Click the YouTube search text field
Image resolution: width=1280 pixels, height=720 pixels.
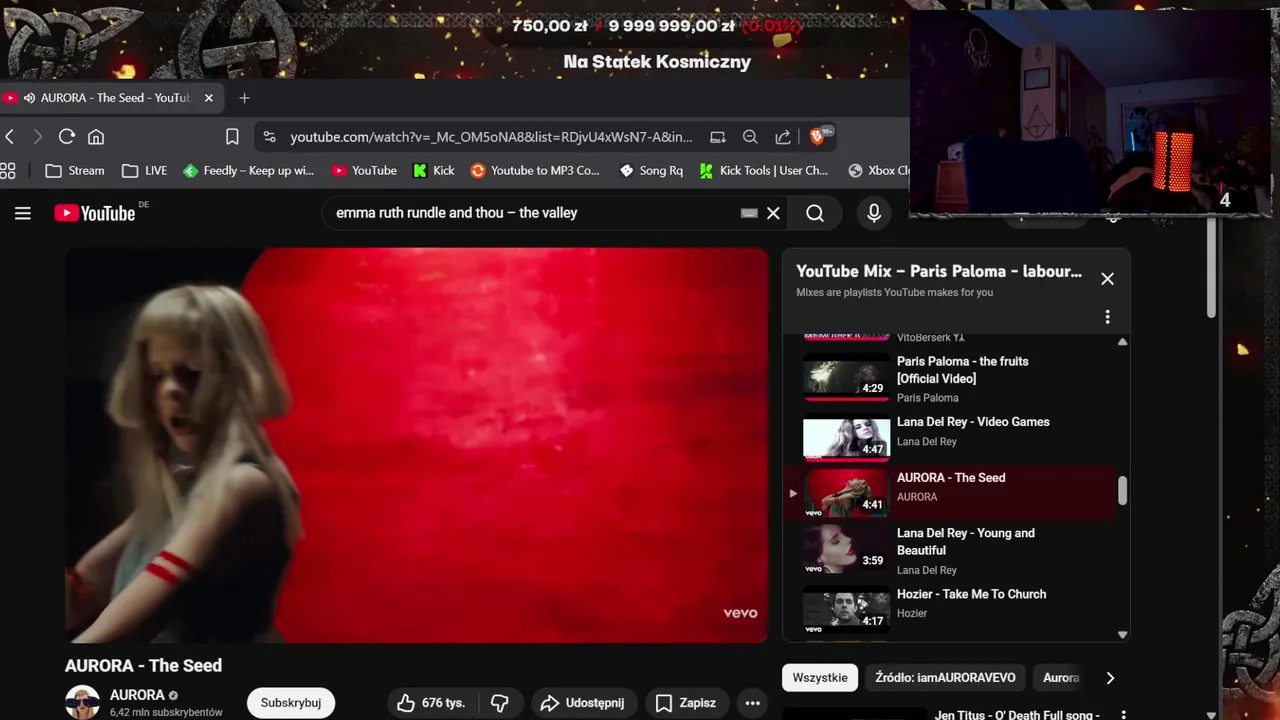535,213
